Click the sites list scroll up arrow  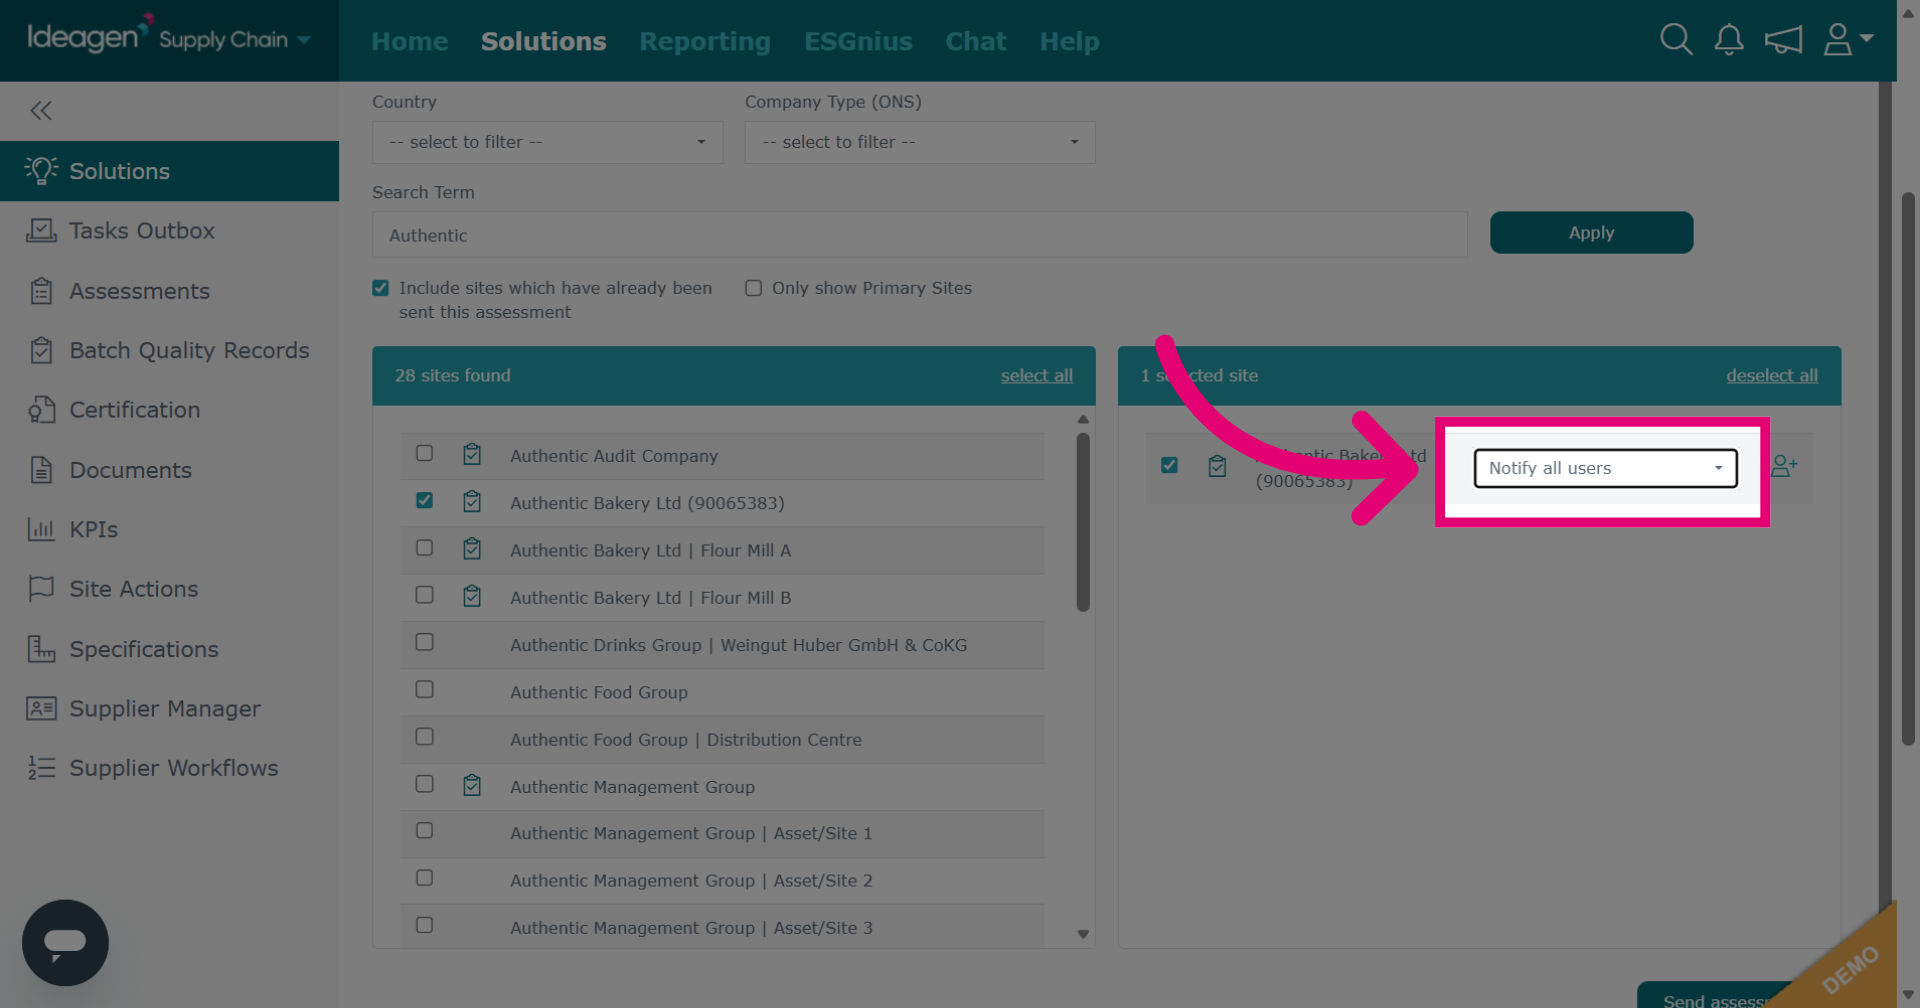click(x=1083, y=419)
